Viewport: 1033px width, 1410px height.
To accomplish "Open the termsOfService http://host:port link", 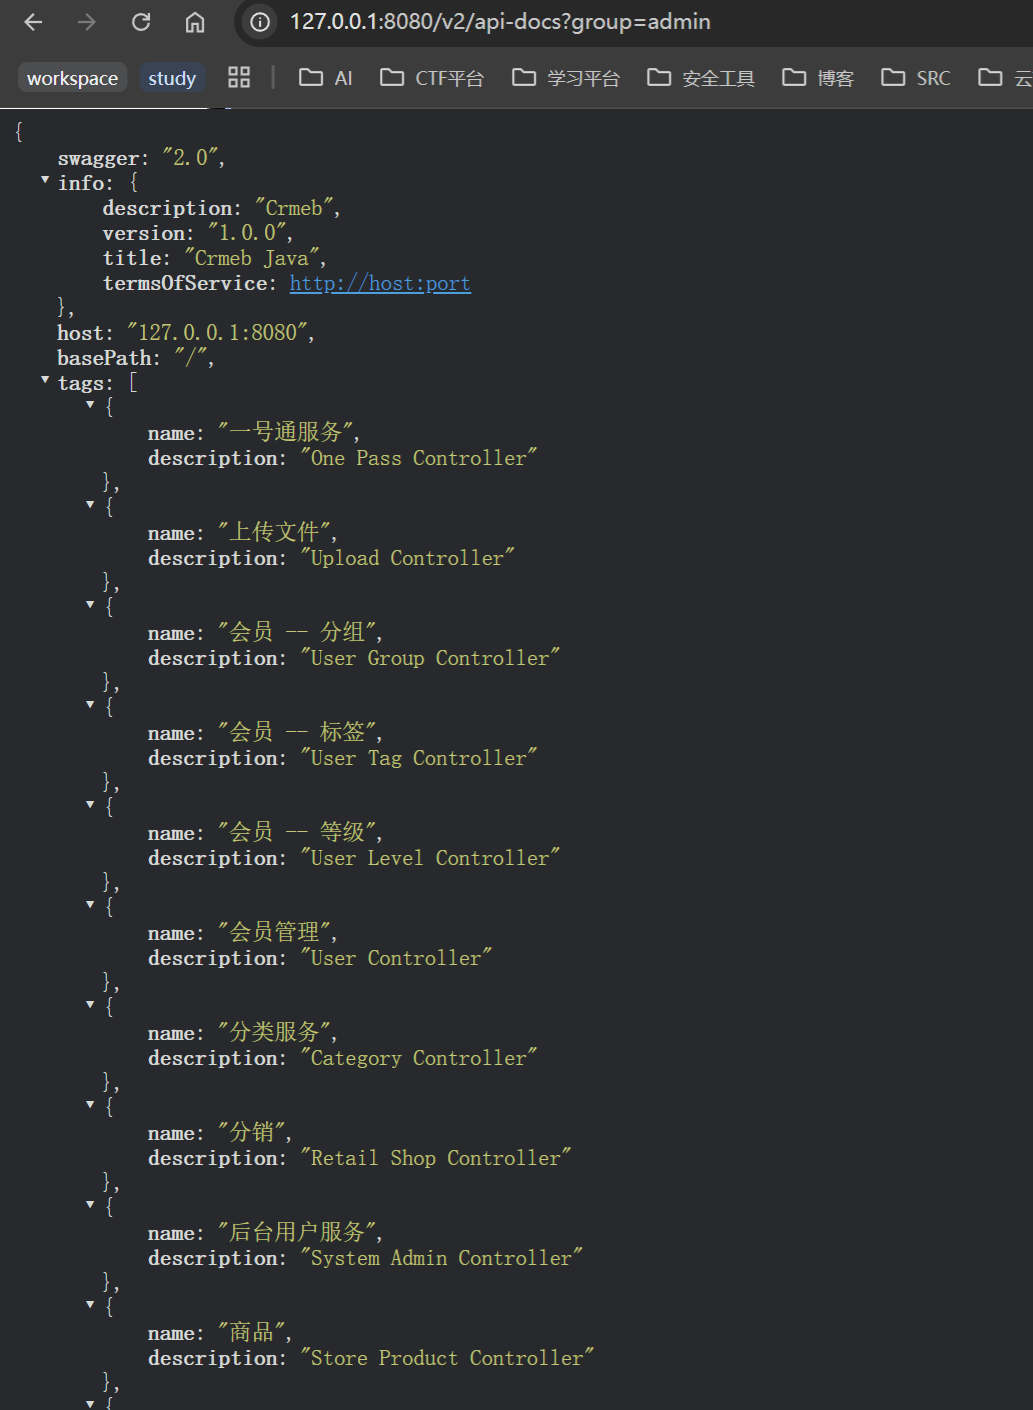I will 380,284.
